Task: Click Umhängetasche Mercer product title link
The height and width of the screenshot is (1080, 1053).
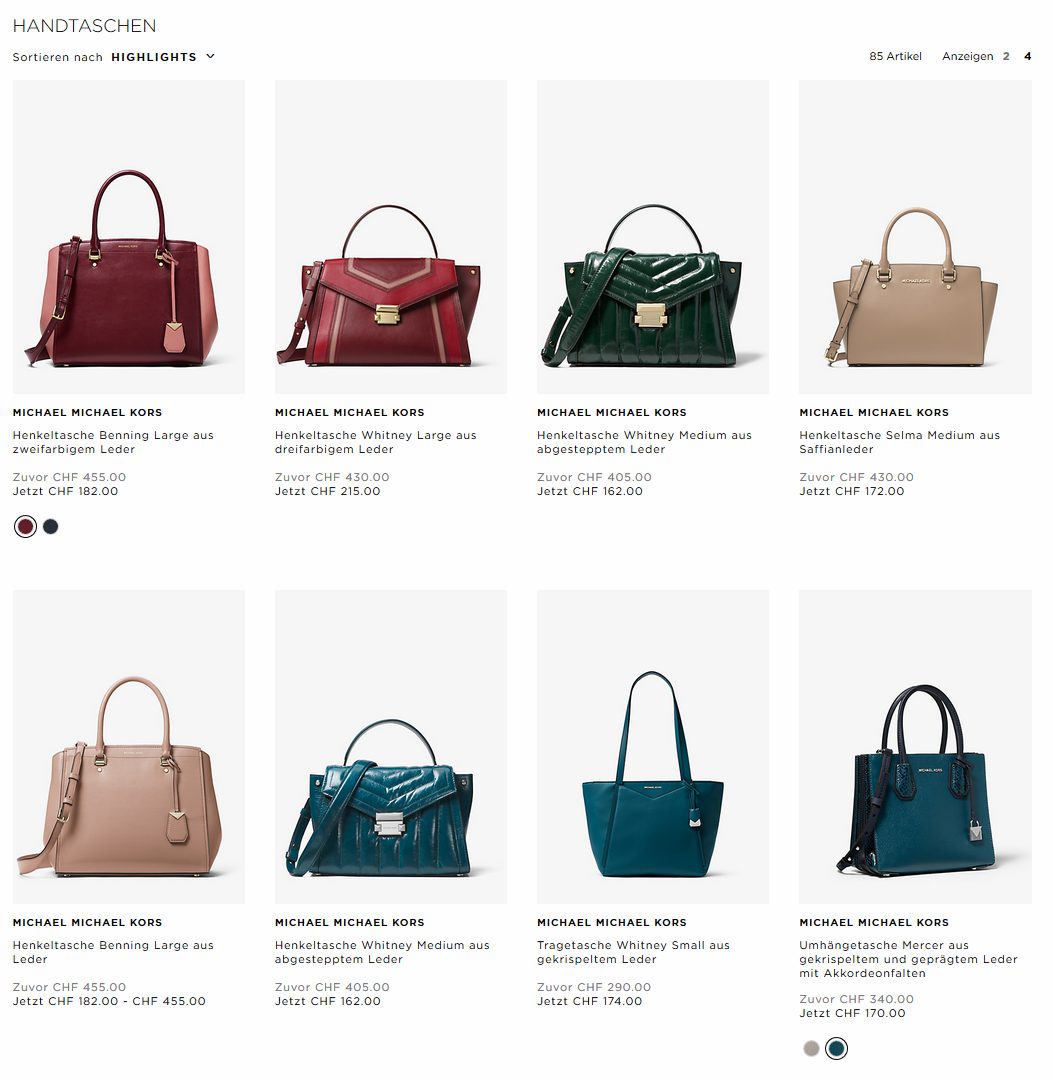Action: point(908,959)
